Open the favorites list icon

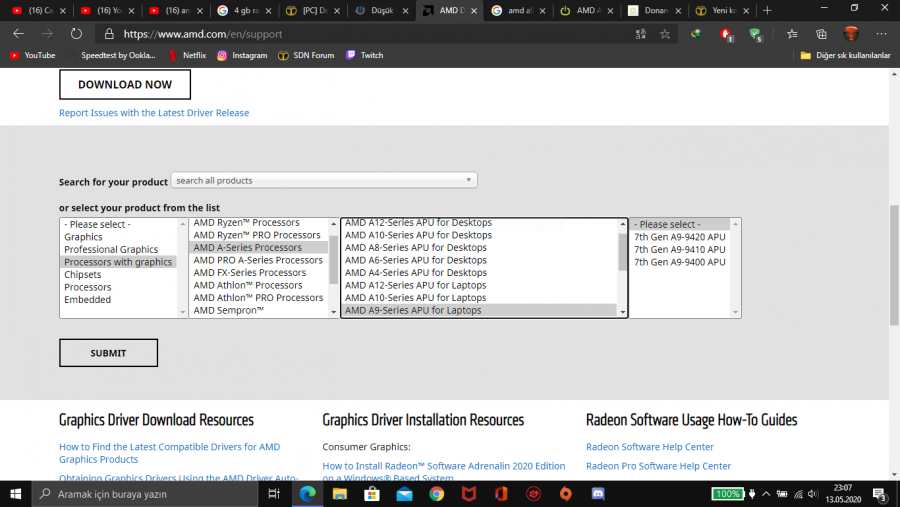(x=792, y=34)
